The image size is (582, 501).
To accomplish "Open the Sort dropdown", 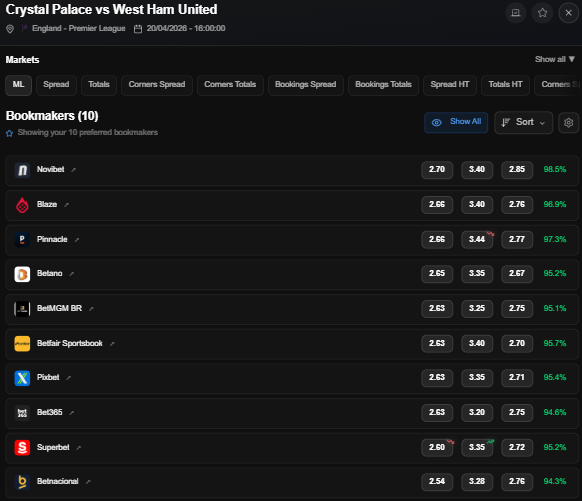I will point(523,122).
